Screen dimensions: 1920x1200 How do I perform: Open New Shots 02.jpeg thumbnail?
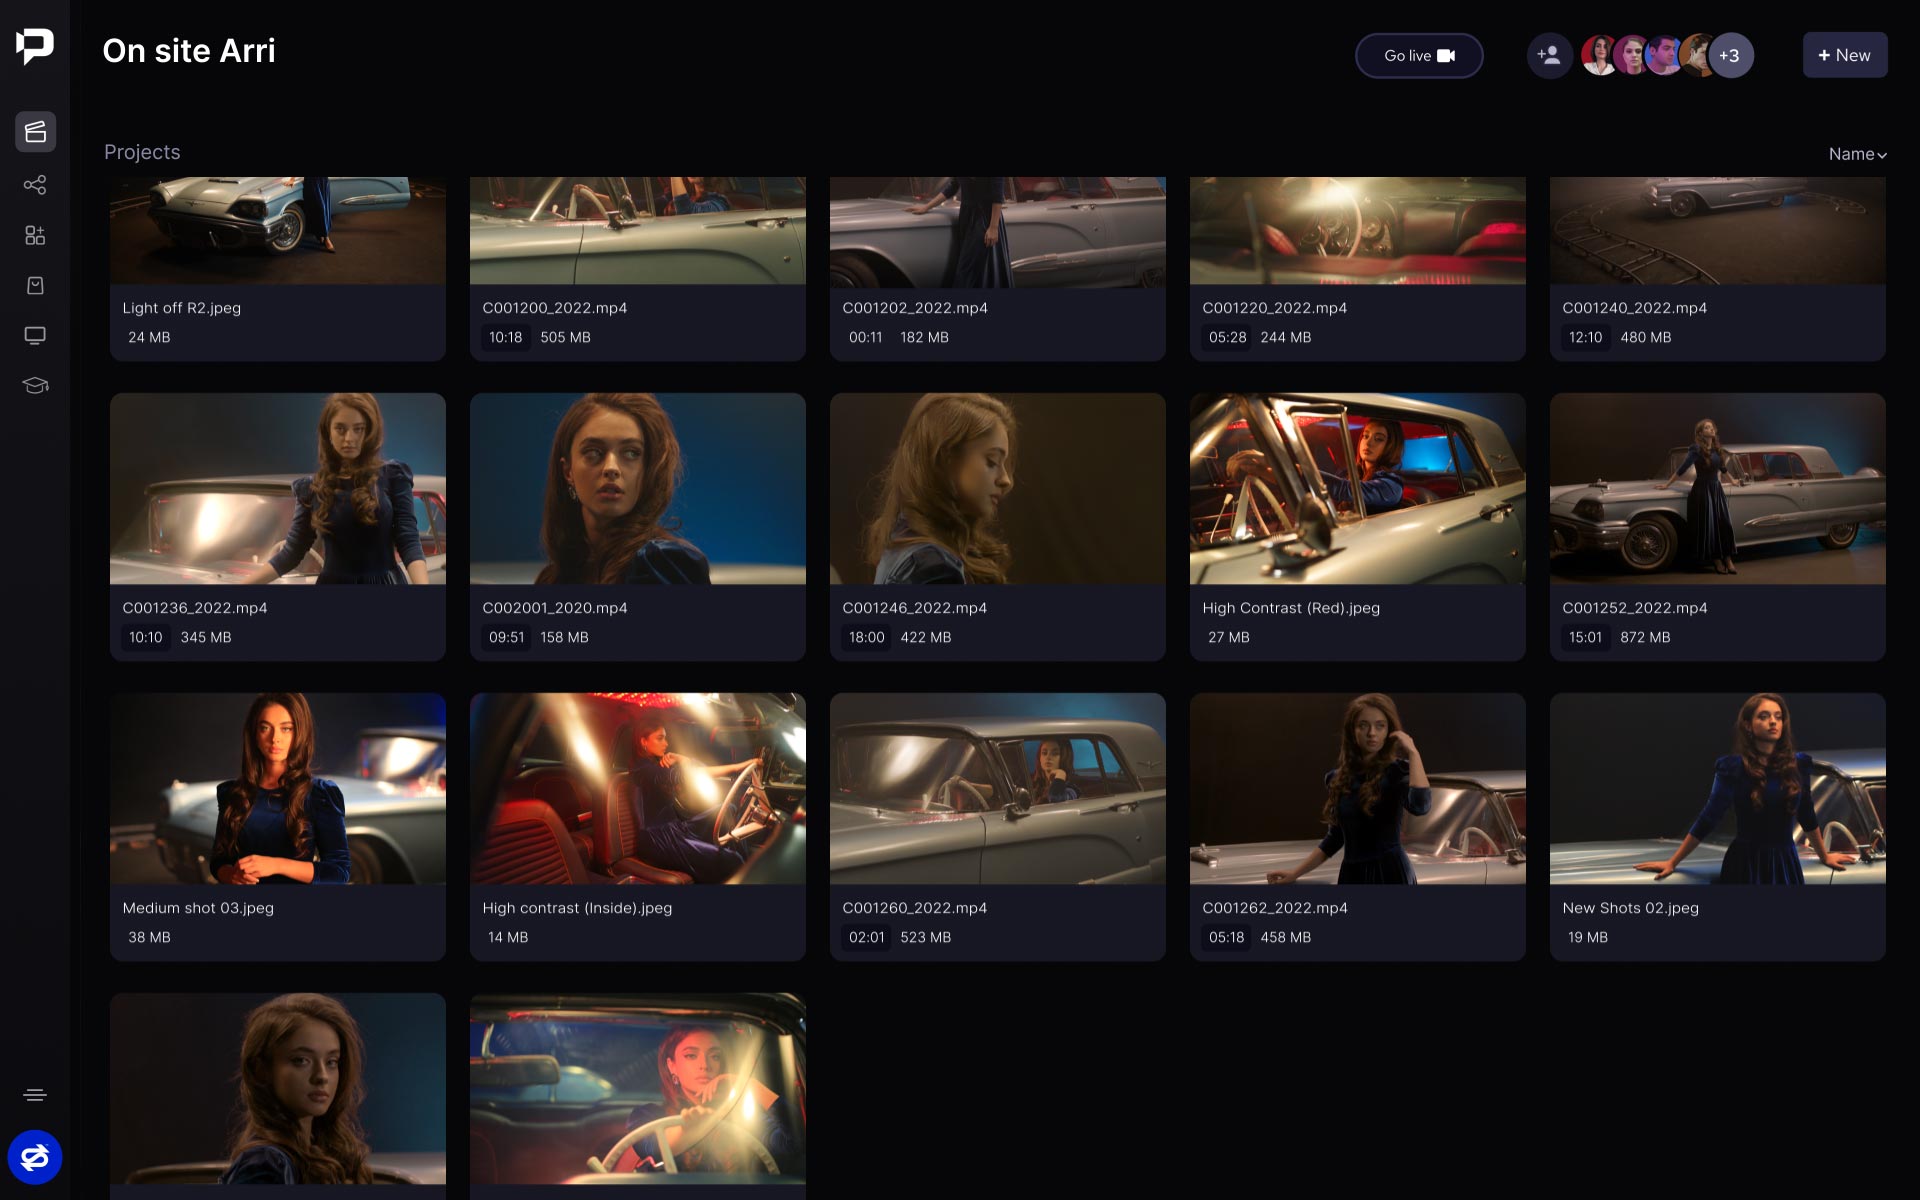tap(1718, 788)
